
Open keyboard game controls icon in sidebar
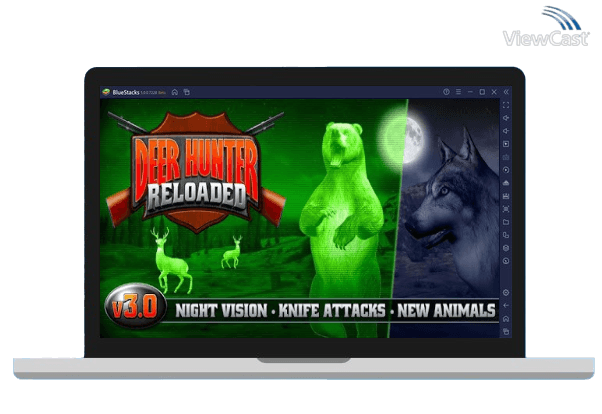506,157
